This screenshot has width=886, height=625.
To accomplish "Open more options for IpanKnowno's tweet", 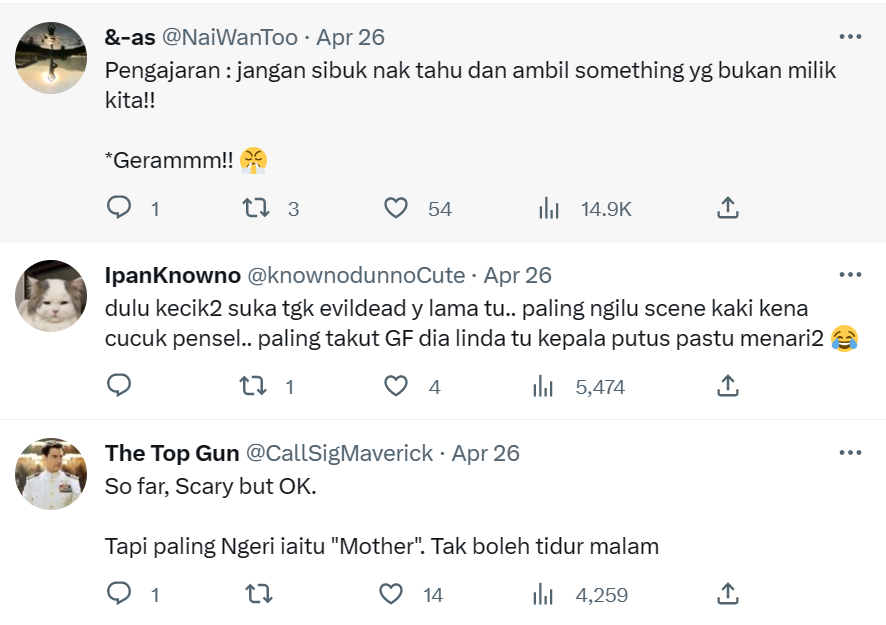I will pyautogui.click(x=850, y=275).
